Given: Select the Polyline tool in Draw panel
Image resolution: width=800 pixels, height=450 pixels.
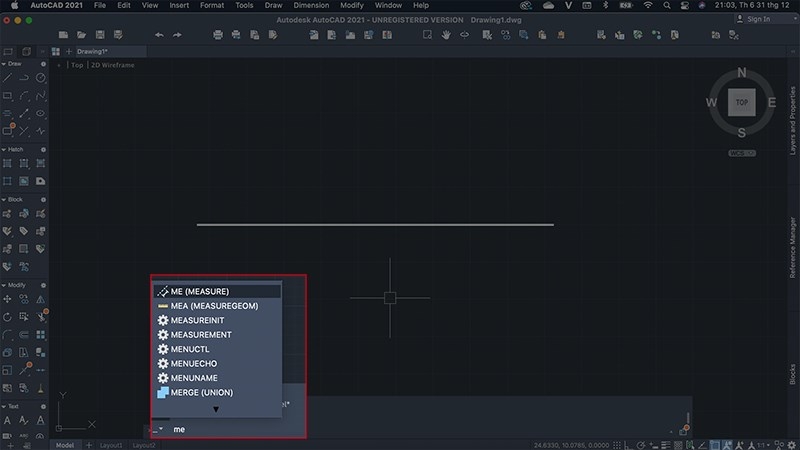Looking at the screenshot, I should 24,78.
